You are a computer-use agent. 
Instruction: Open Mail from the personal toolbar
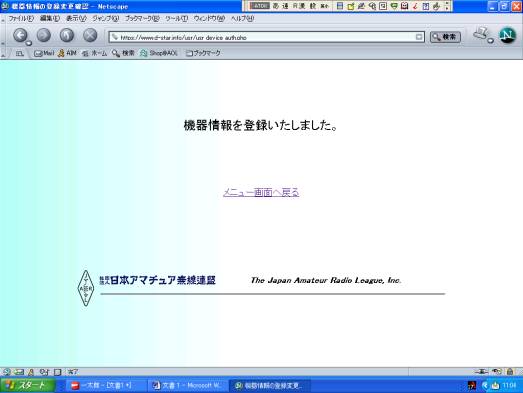pyautogui.click(x=44, y=53)
